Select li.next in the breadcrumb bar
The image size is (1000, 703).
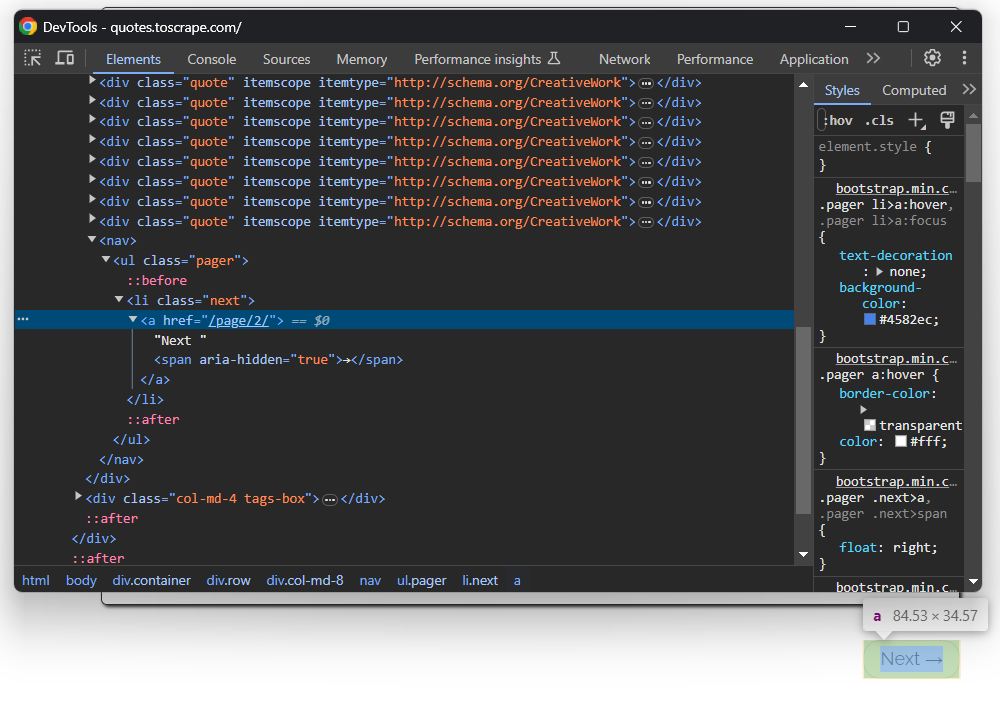point(480,580)
